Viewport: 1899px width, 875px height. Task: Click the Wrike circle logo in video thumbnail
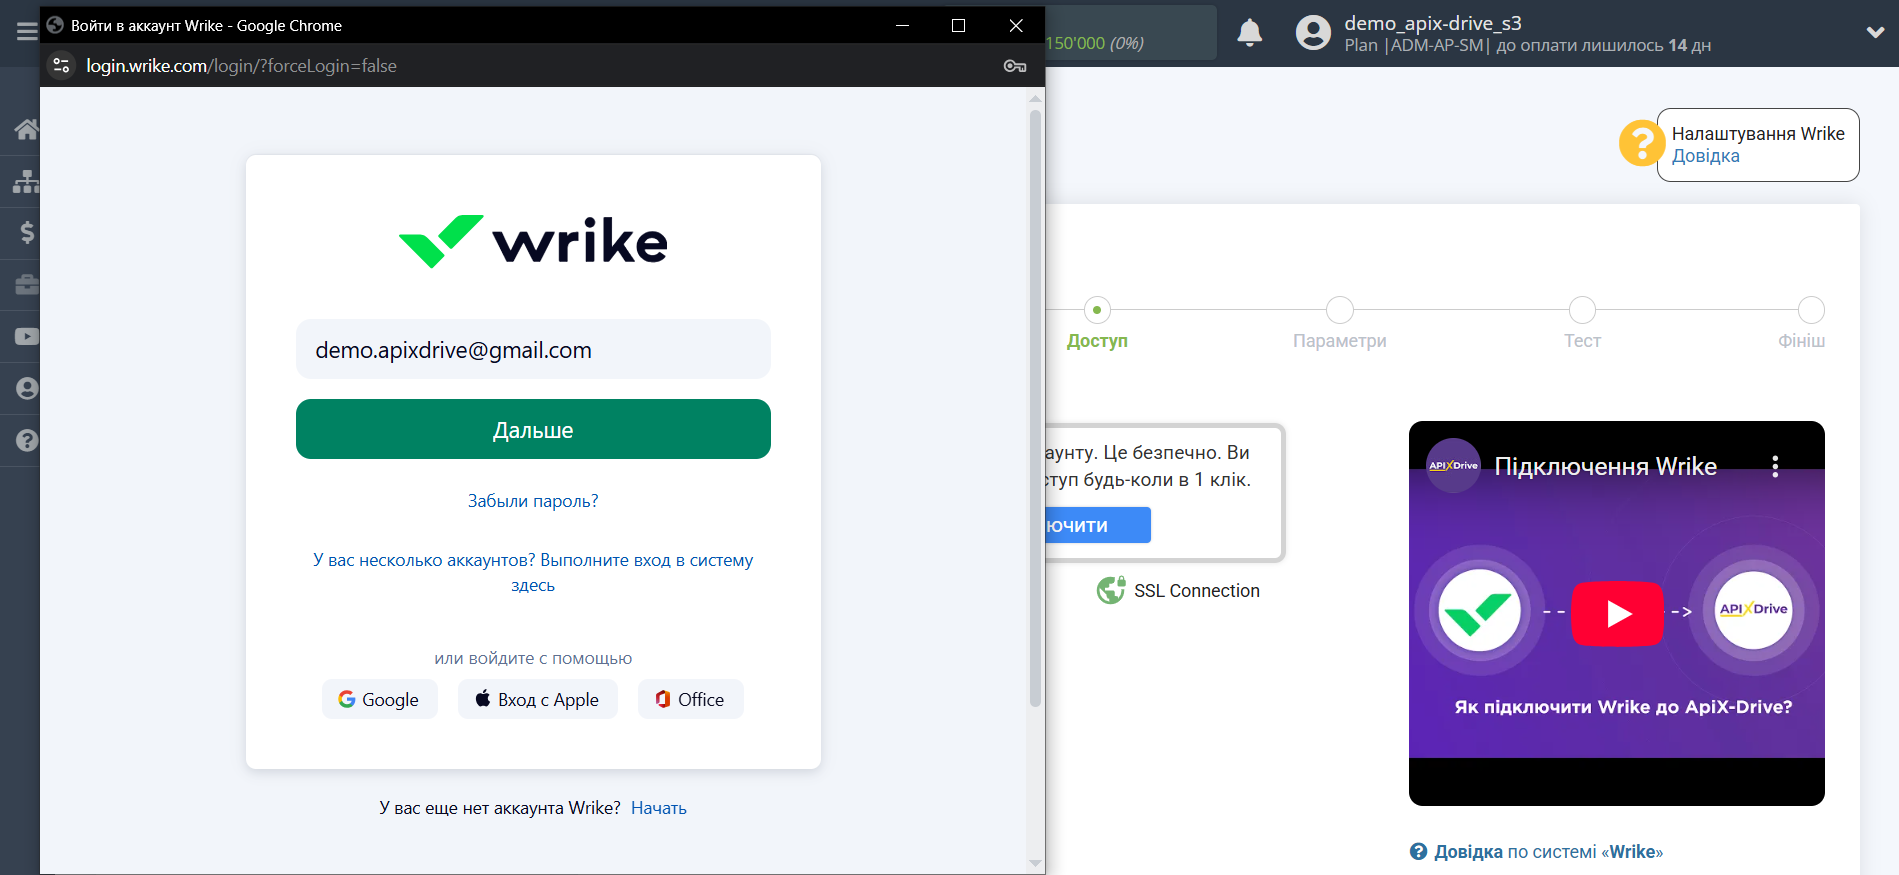click(x=1479, y=610)
